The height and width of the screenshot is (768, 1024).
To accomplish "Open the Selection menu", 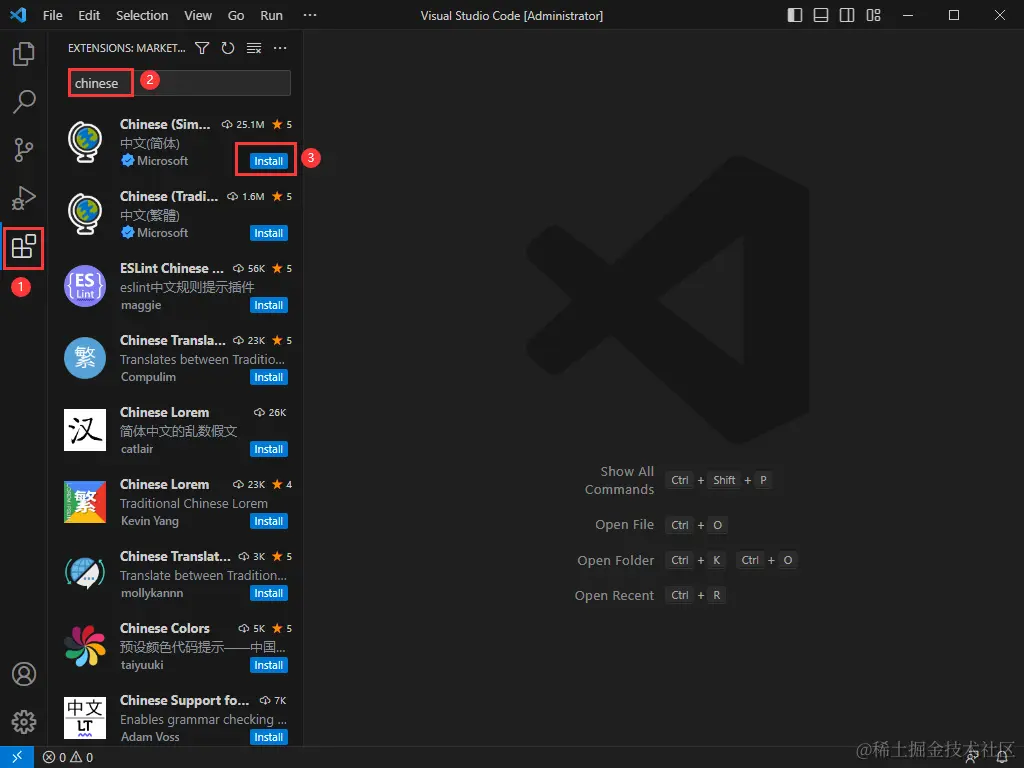I will click(142, 15).
